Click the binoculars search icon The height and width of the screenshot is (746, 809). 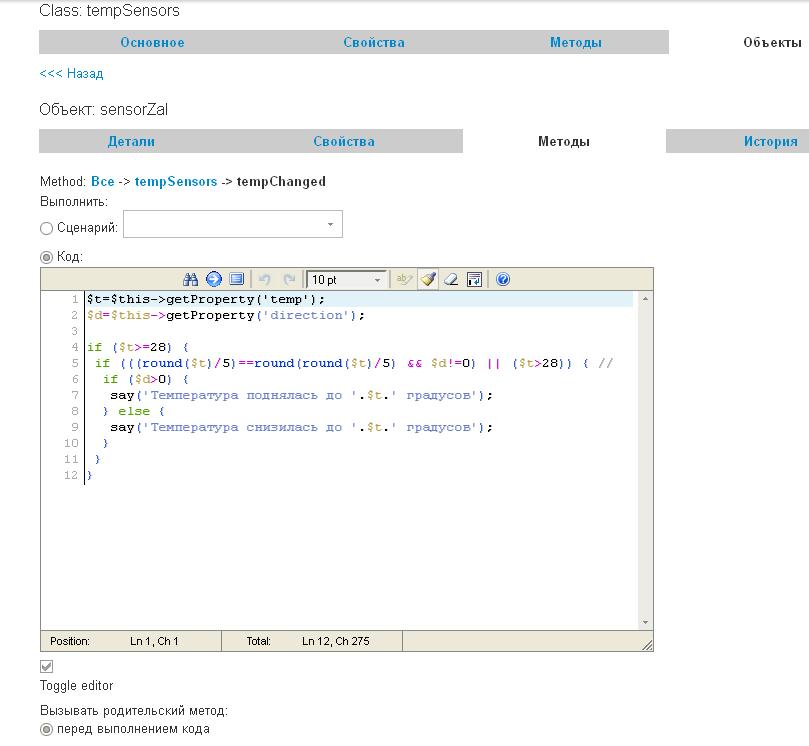pos(192,280)
